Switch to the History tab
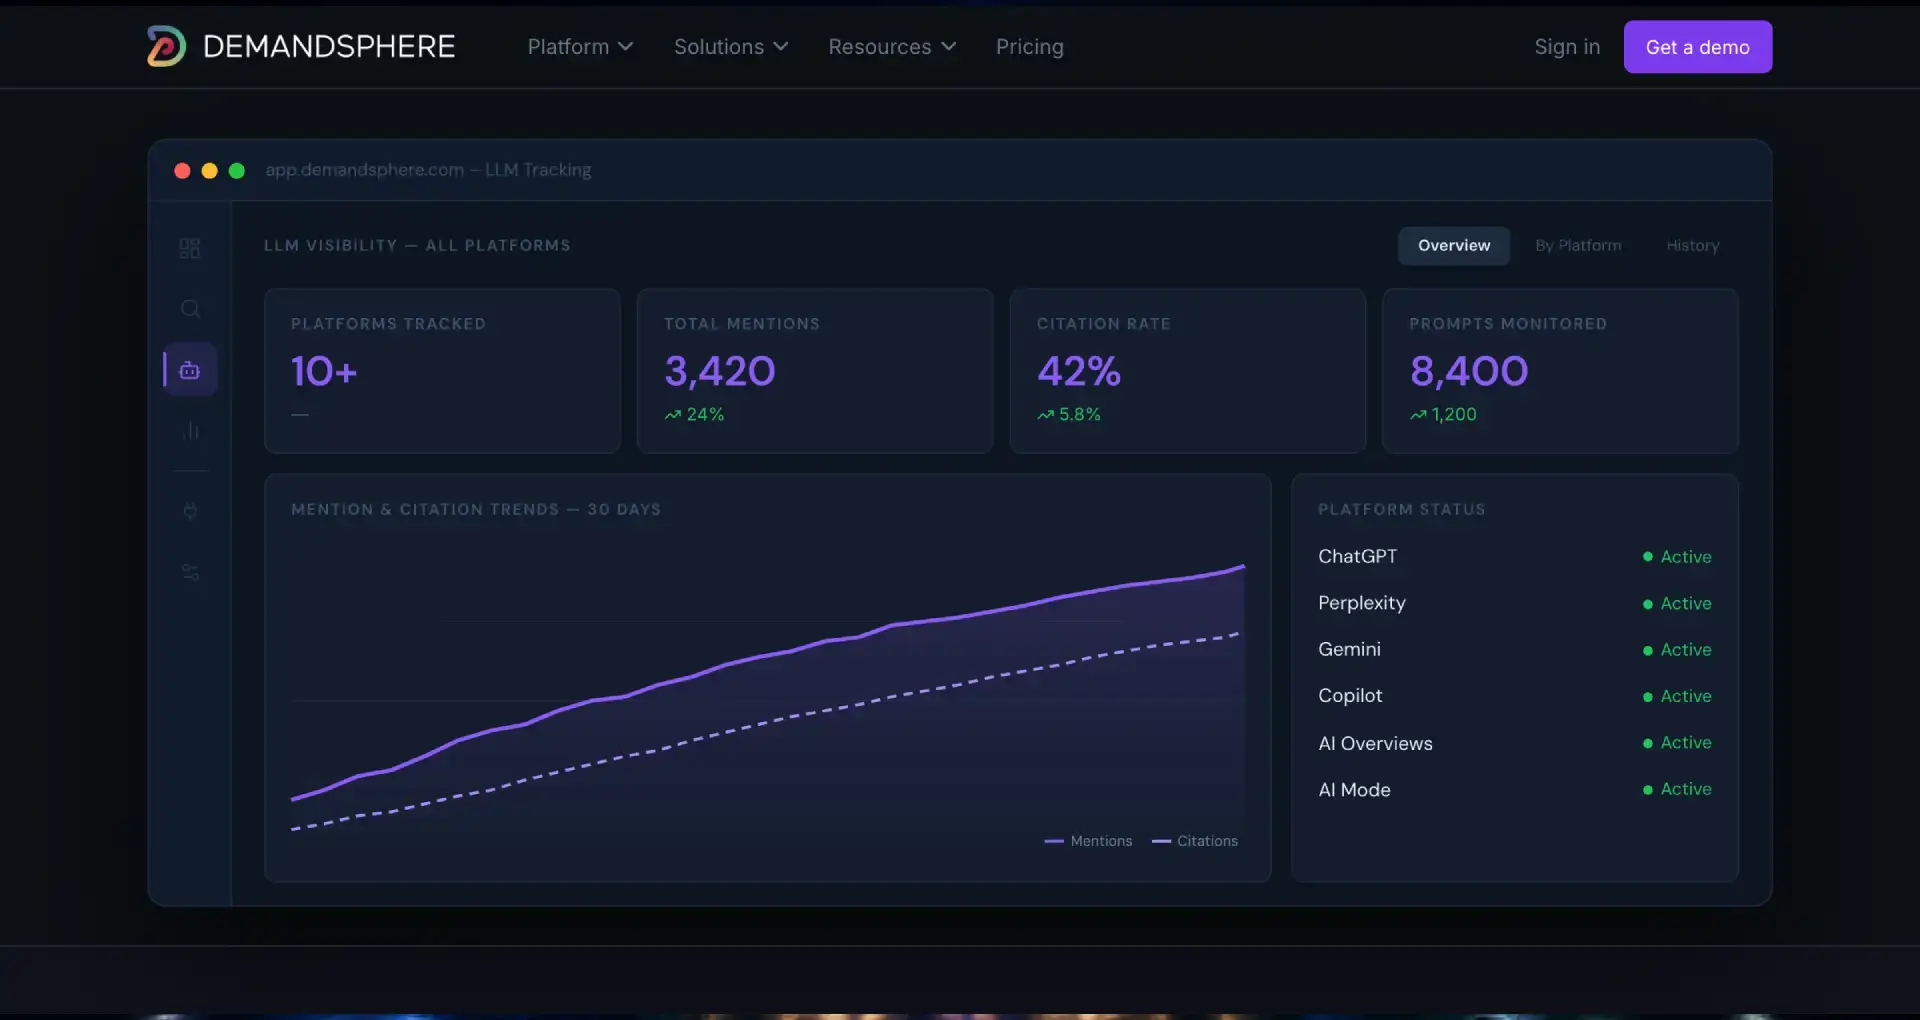The image size is (1920, 1020). tap(1692, 245)
